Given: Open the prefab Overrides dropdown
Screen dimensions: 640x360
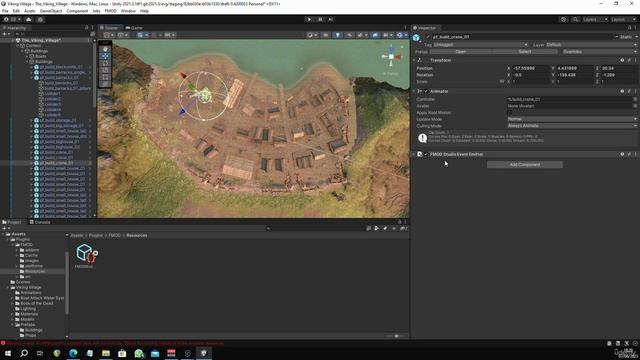Looking at the screenshot, I should 599,52.
